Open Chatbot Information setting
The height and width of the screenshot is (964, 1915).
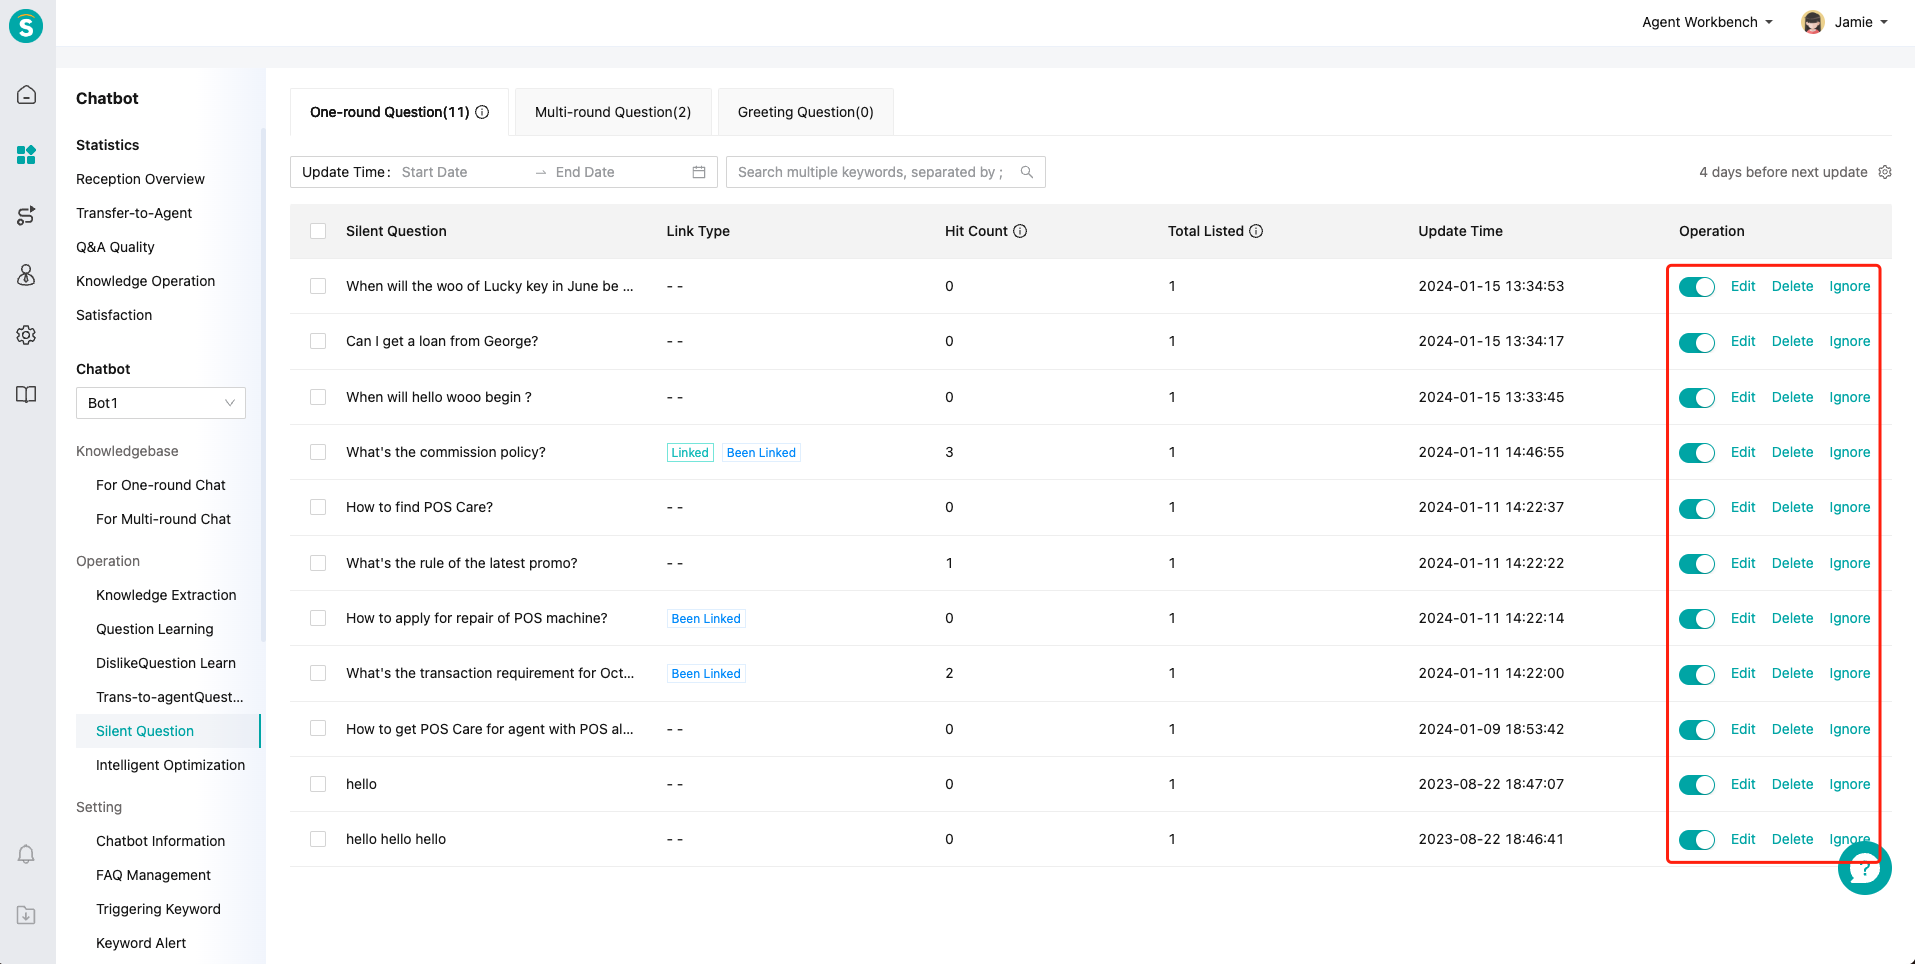[160, 841]
